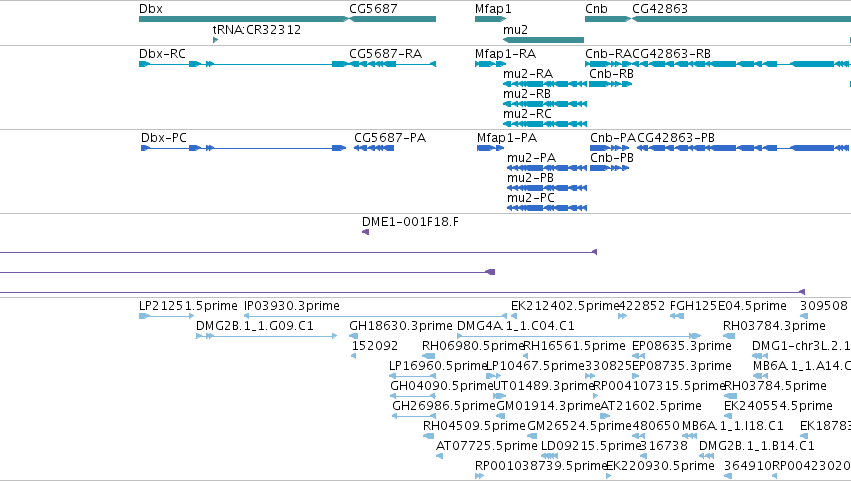
Task: Click the mu2-RB transcript label
Action: [527, 94]
